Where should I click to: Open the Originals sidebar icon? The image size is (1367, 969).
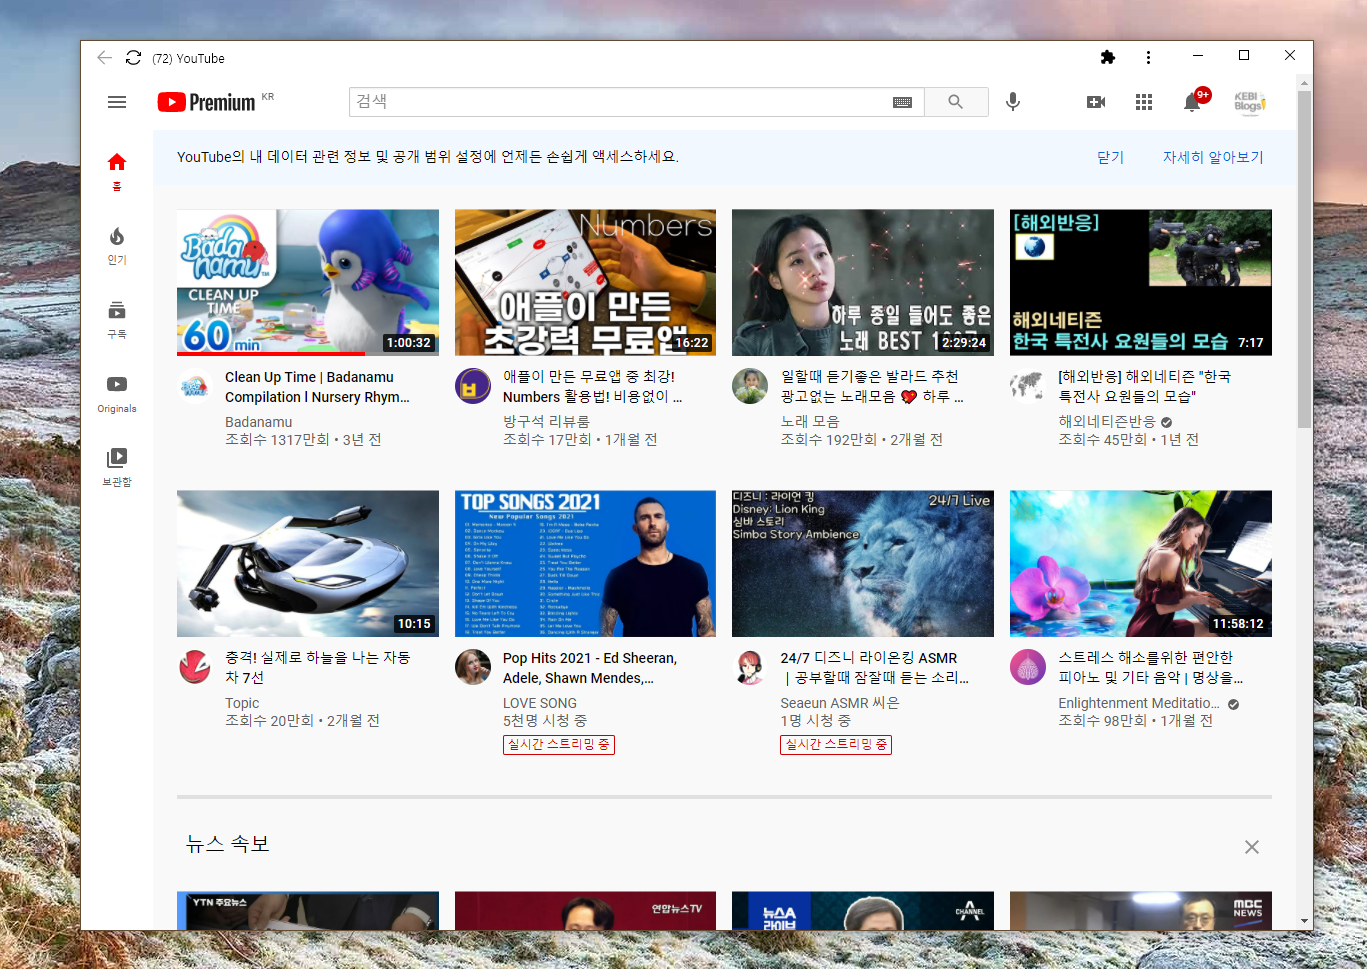pos(117,384)
